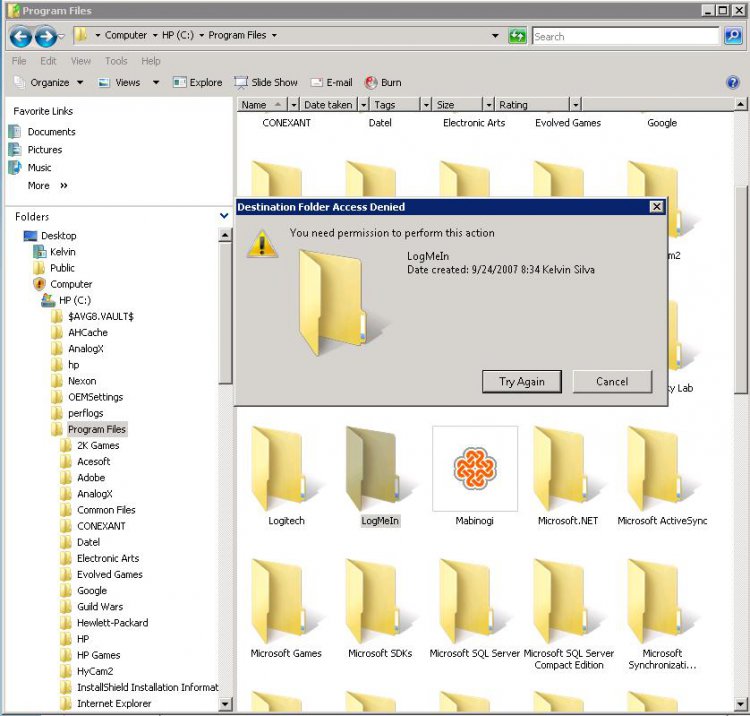
Task: Open the Help menu
Action: (151, 61)
